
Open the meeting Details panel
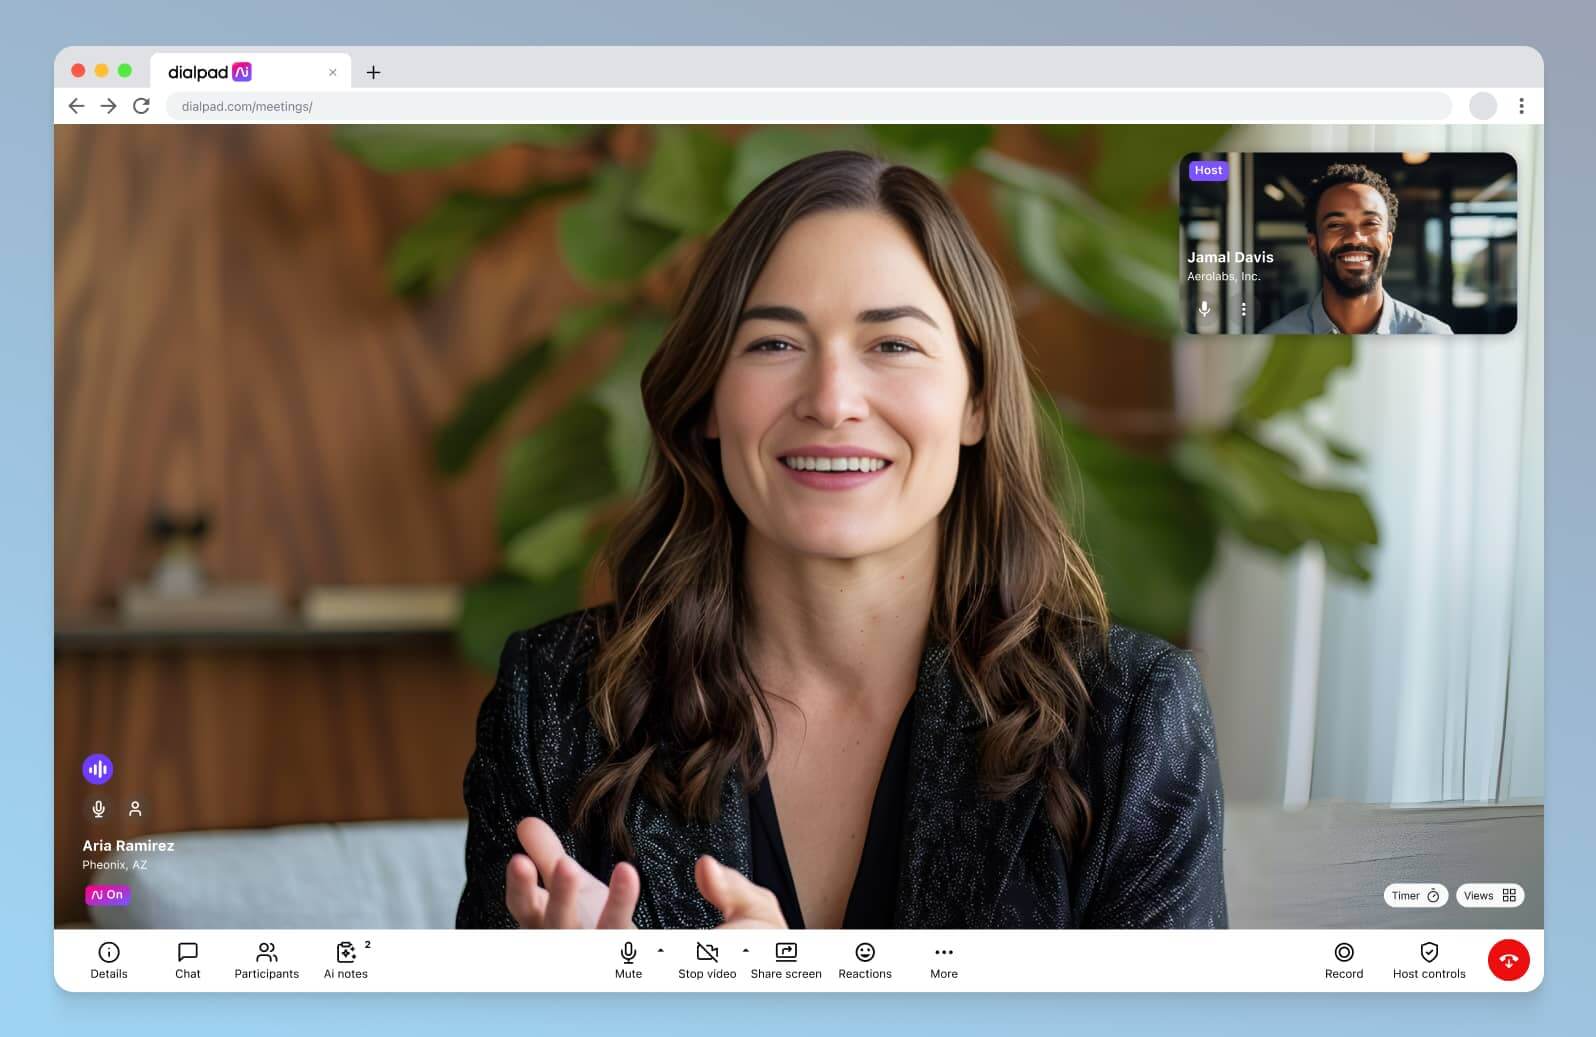pos(109,959)
